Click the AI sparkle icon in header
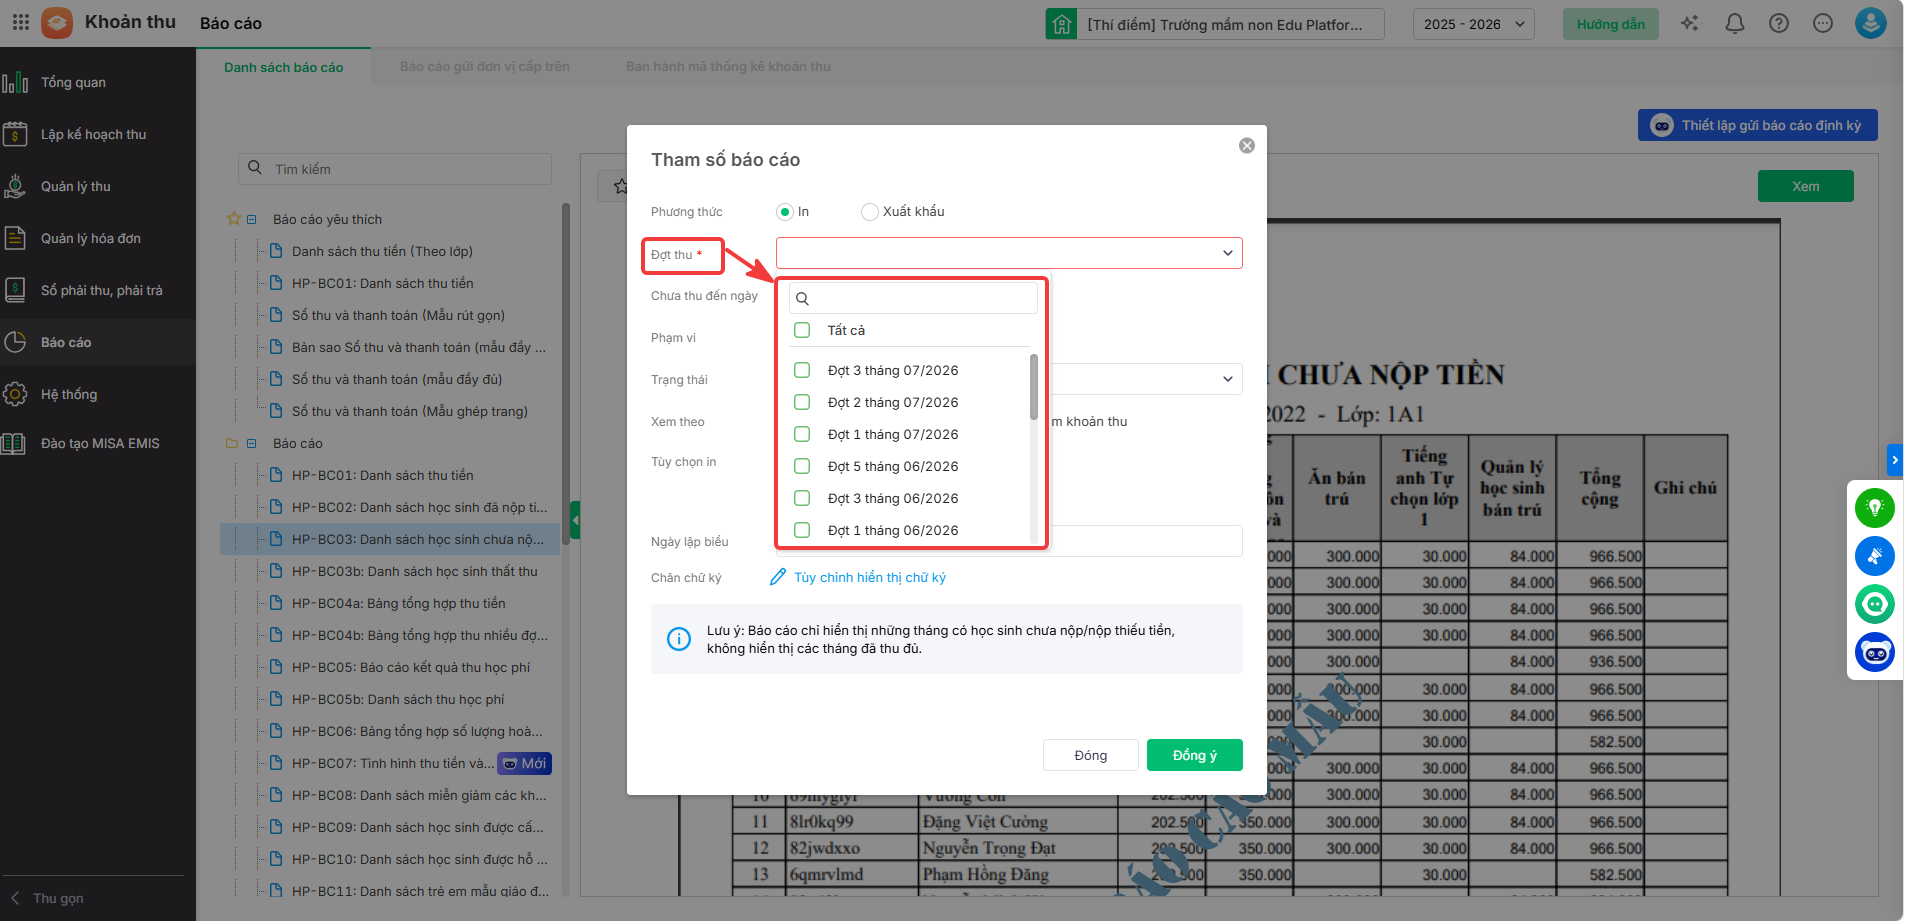 point(1690,23)
